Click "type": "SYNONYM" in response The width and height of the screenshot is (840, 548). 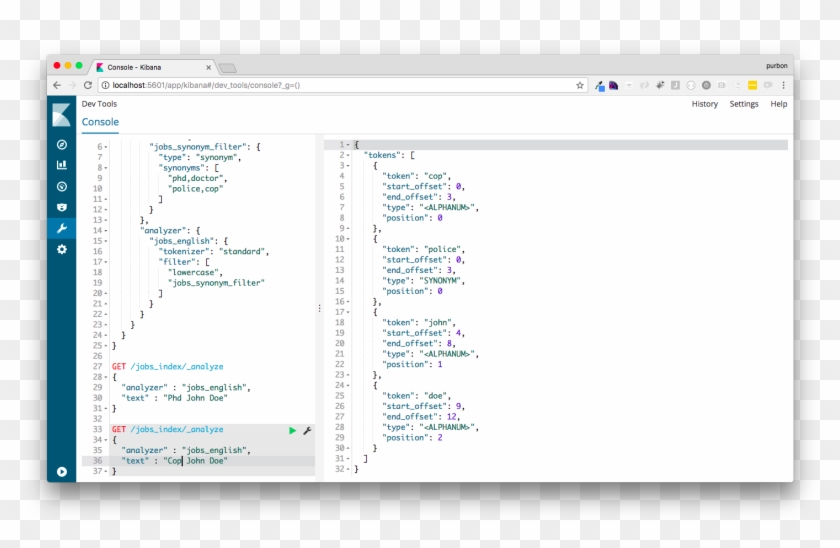coord(423,281)
